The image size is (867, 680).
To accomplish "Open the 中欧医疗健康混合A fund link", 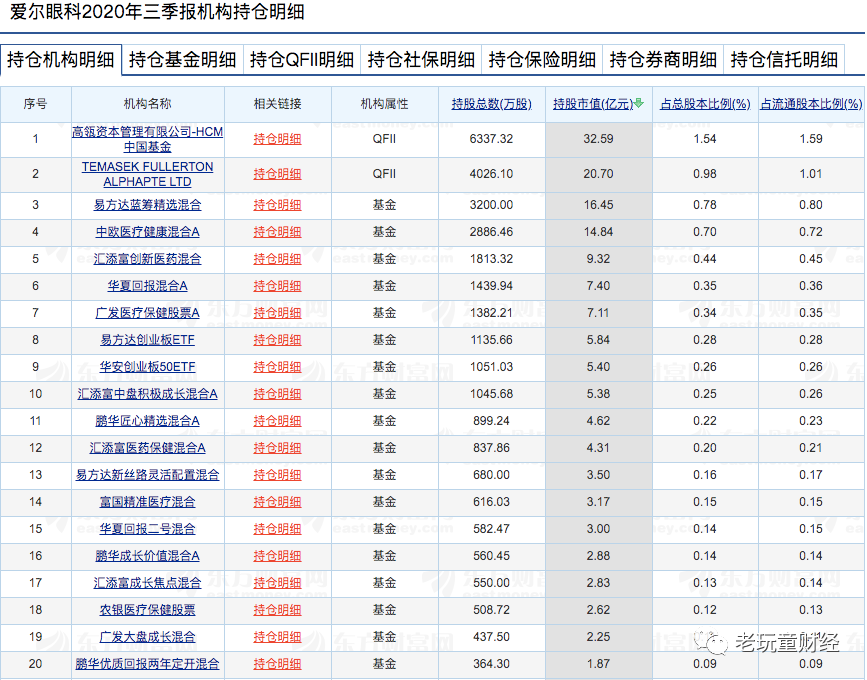I will [x=148, y=232].
